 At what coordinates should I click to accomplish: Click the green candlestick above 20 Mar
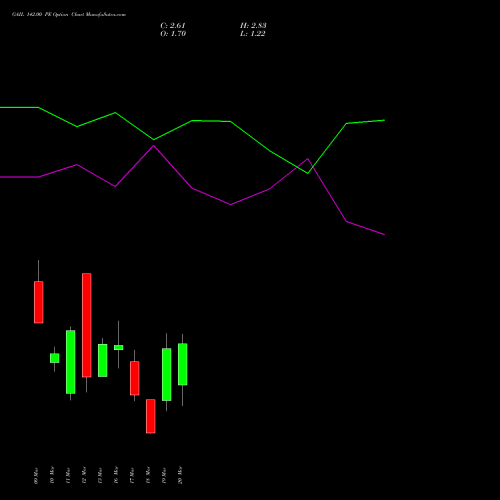pyautogui.click(x=183, y=364)
